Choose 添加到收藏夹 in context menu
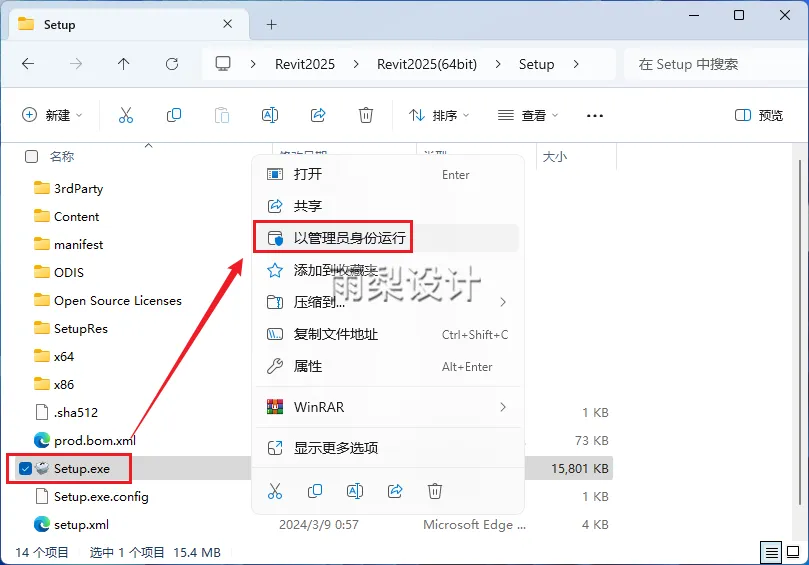 (387, 270)
